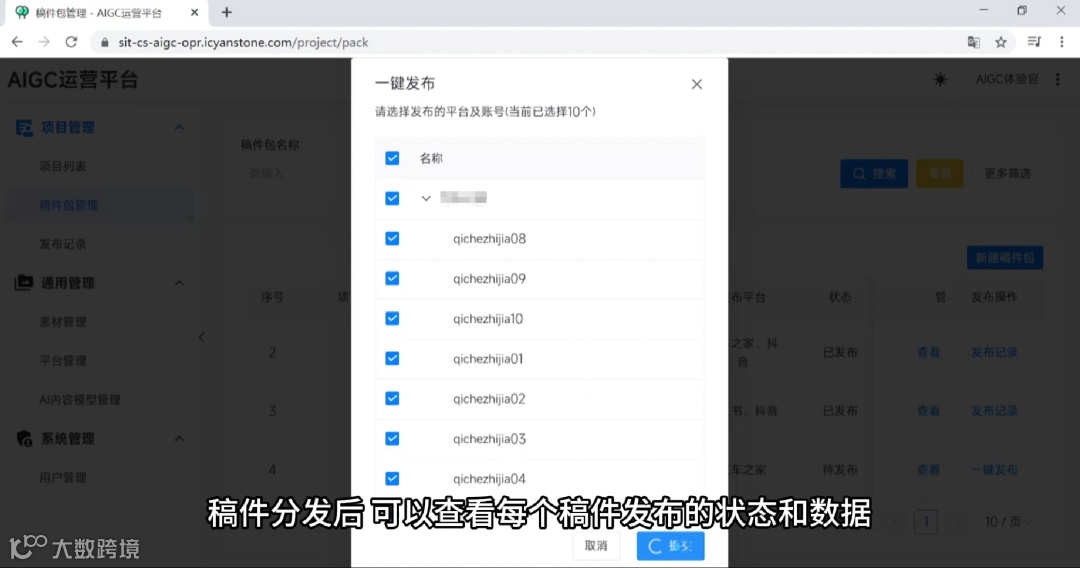
Task: Collapse 通用管理 sidebar section
Action: [x=179, y=283]
